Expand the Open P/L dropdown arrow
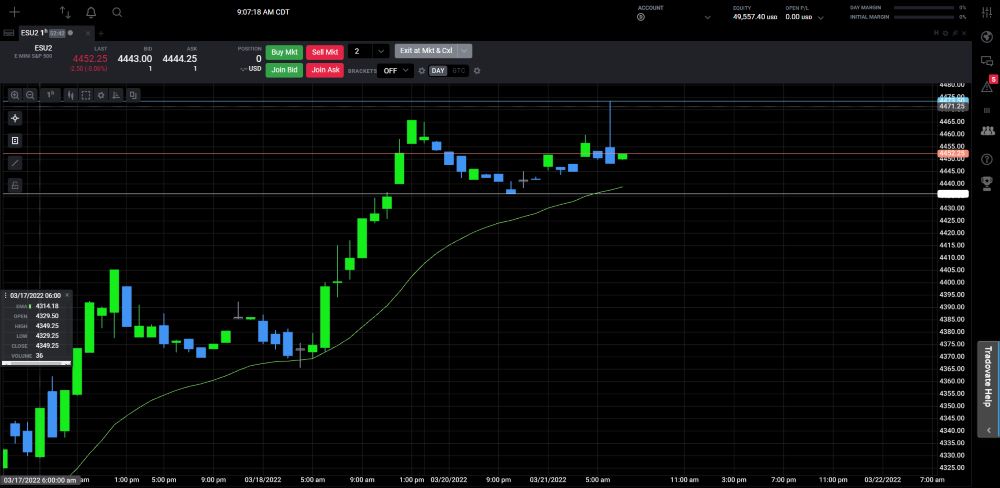Image resolution: width=1000 pixels, height=488 pixels. tap(820, 17)
